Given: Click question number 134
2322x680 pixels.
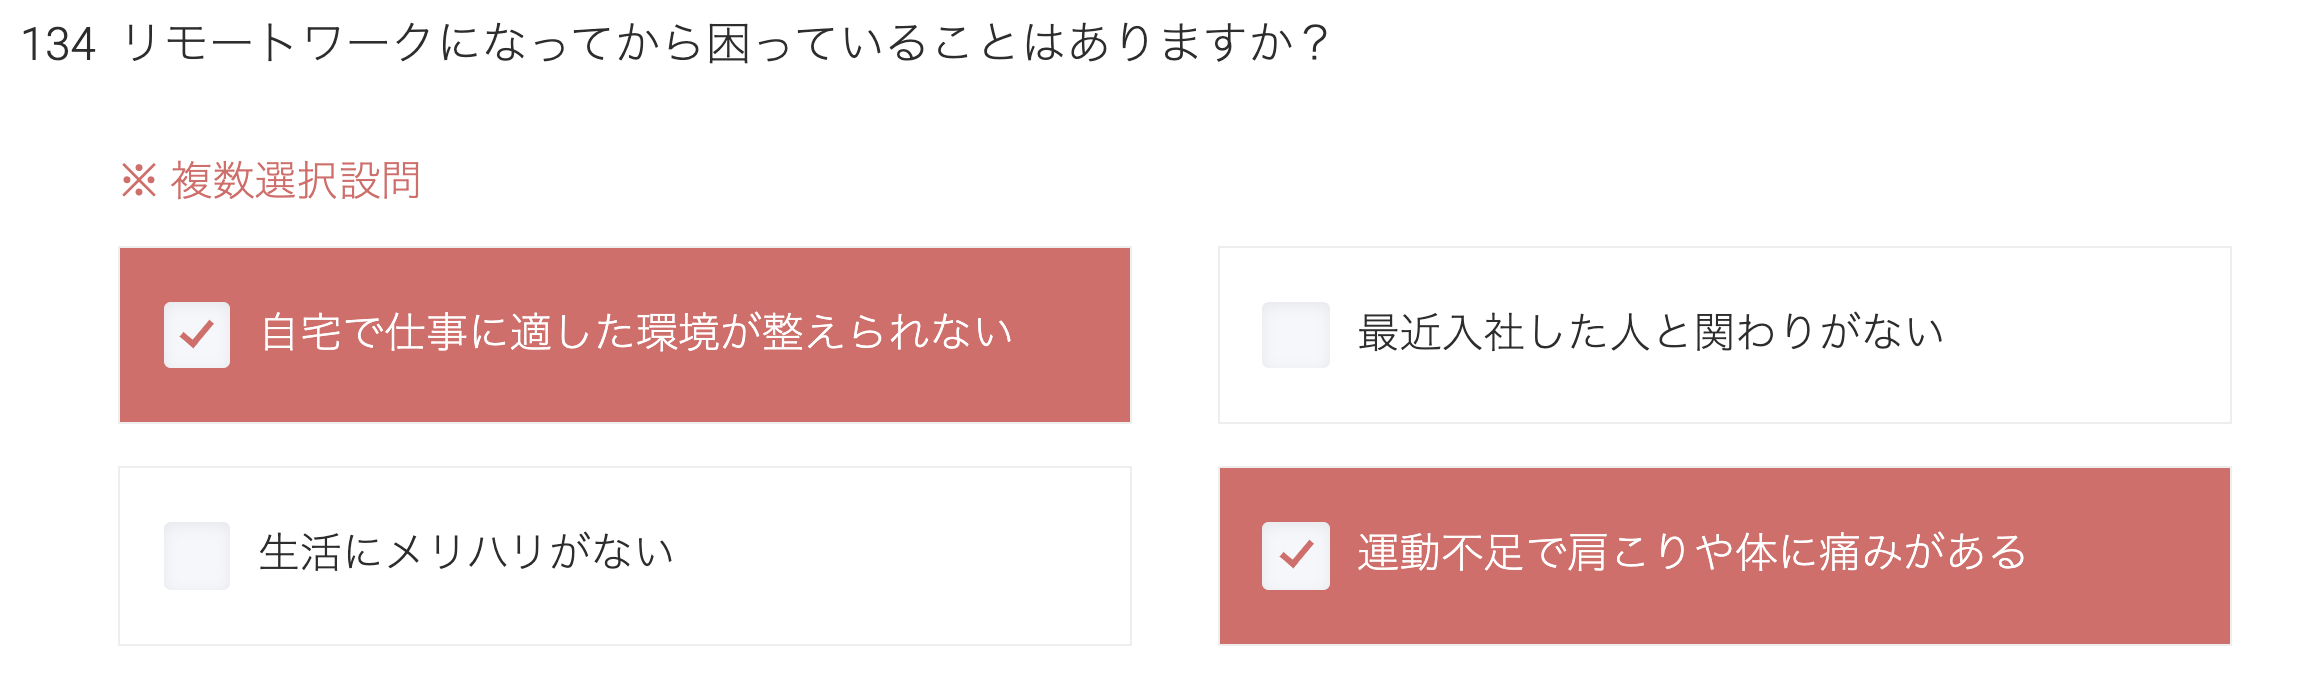Looking at the screenshot, I should [x=60, y=40].
